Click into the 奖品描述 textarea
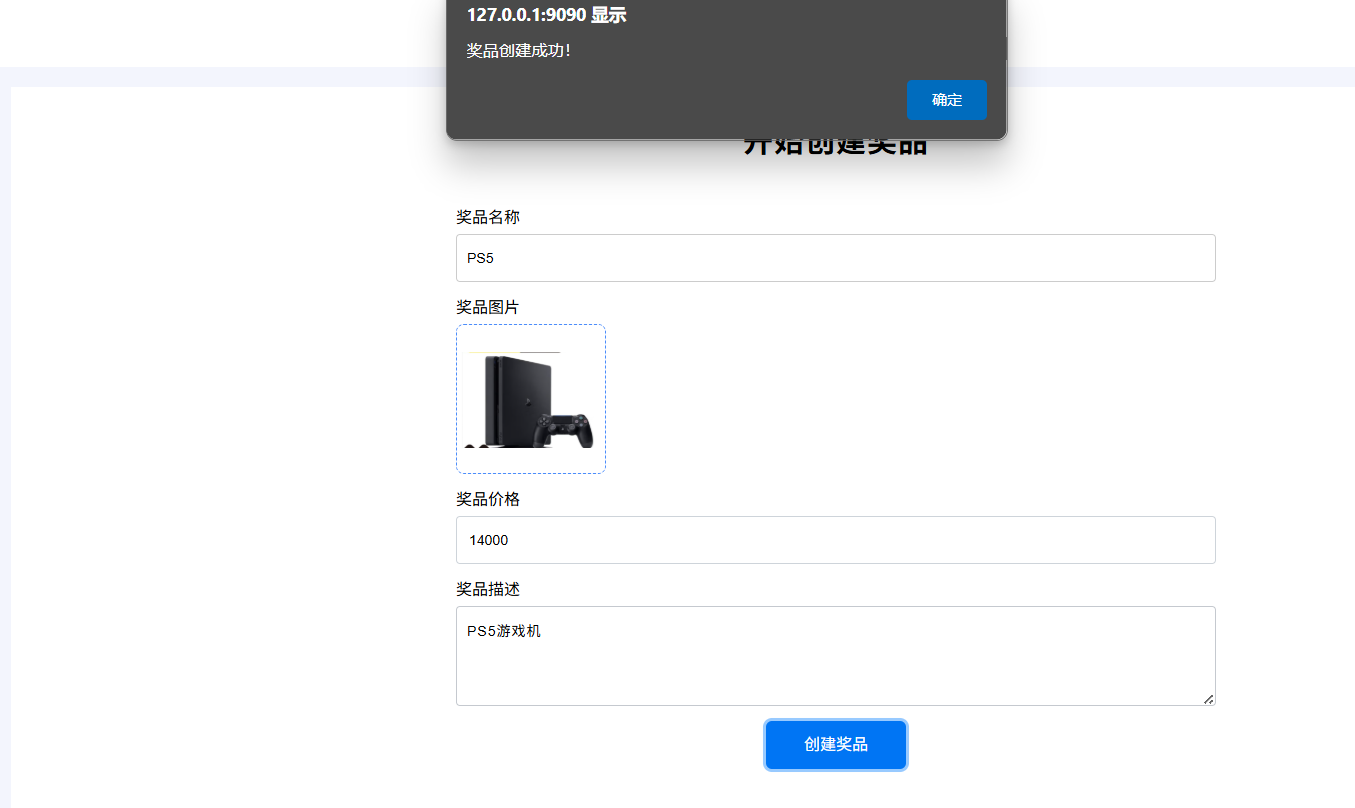 [x=836, y=656]
